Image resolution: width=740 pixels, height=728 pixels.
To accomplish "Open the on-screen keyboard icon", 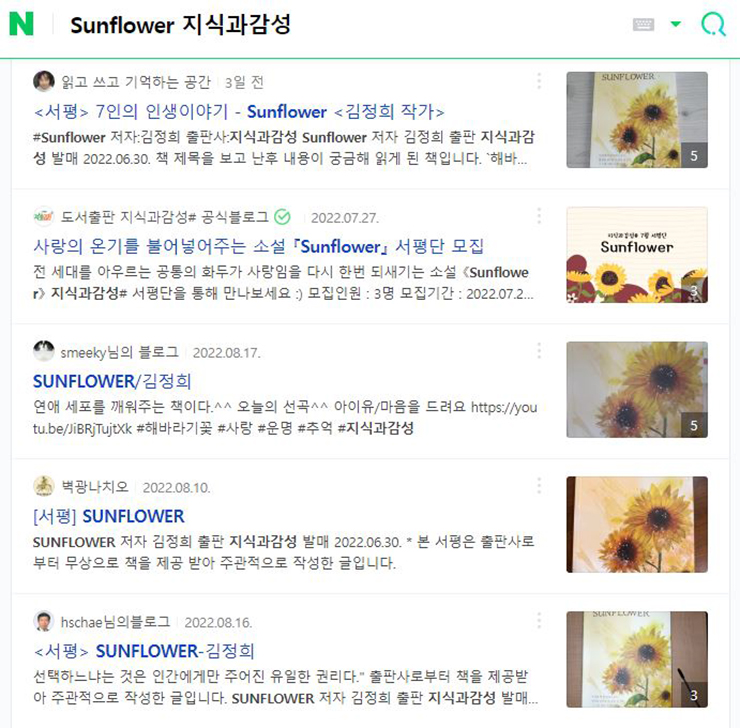I will [643, 24].
